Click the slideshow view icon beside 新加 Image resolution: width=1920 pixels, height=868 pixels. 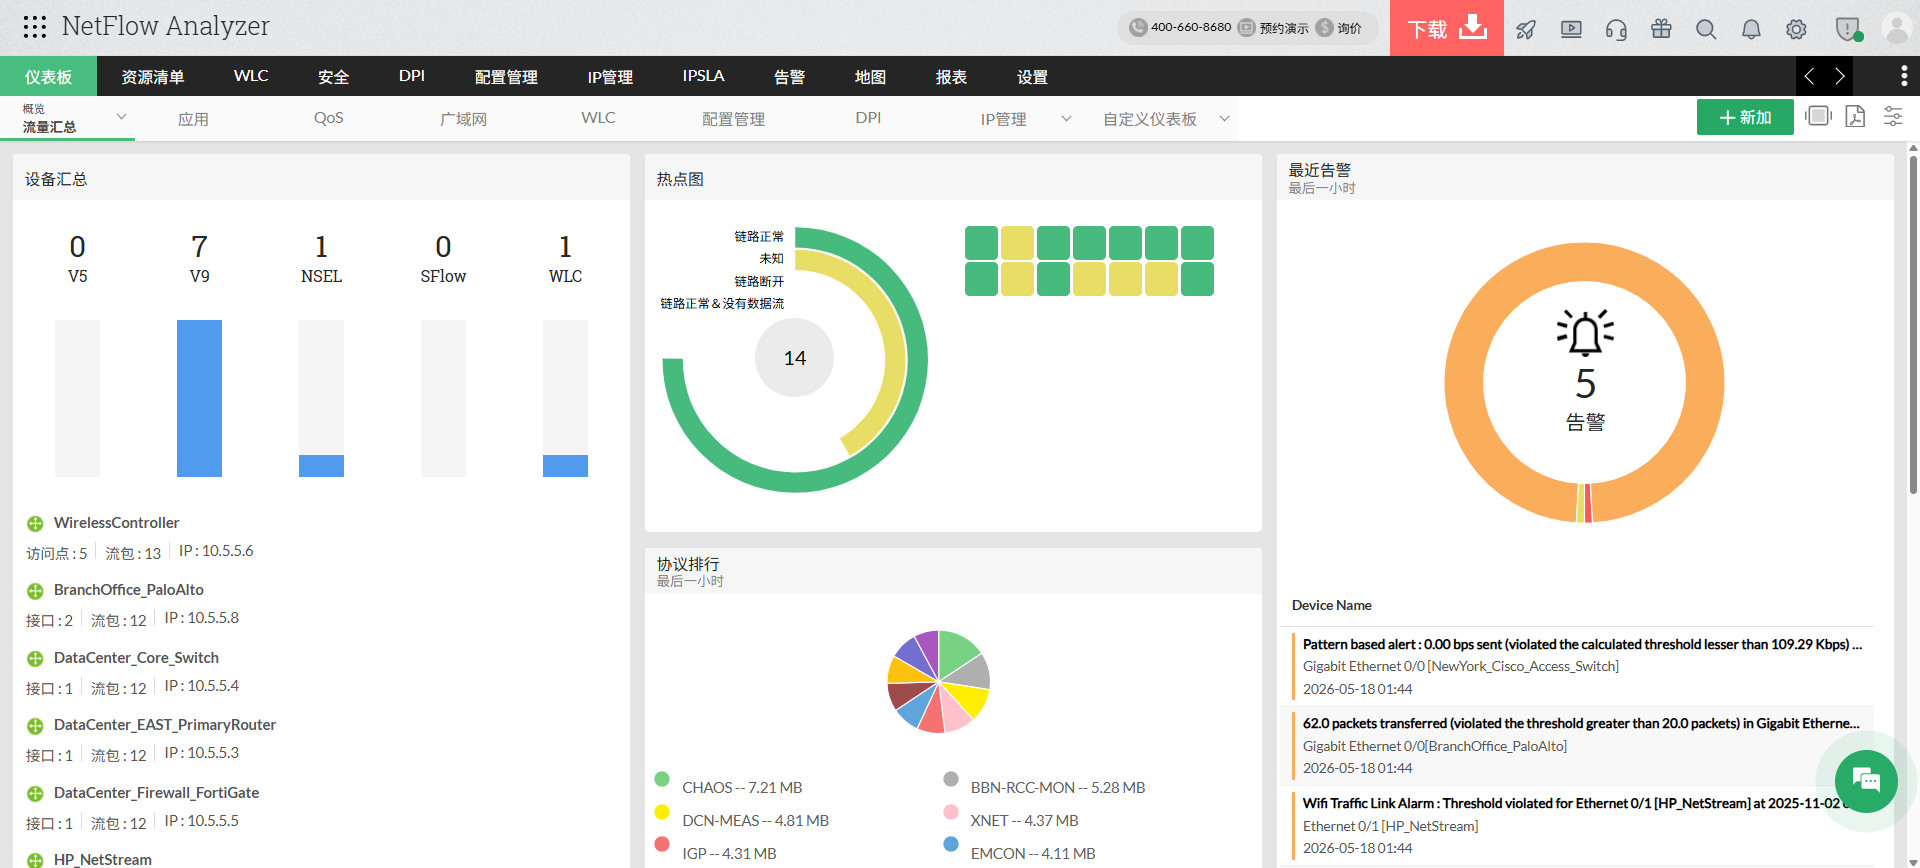[1818, 116]
